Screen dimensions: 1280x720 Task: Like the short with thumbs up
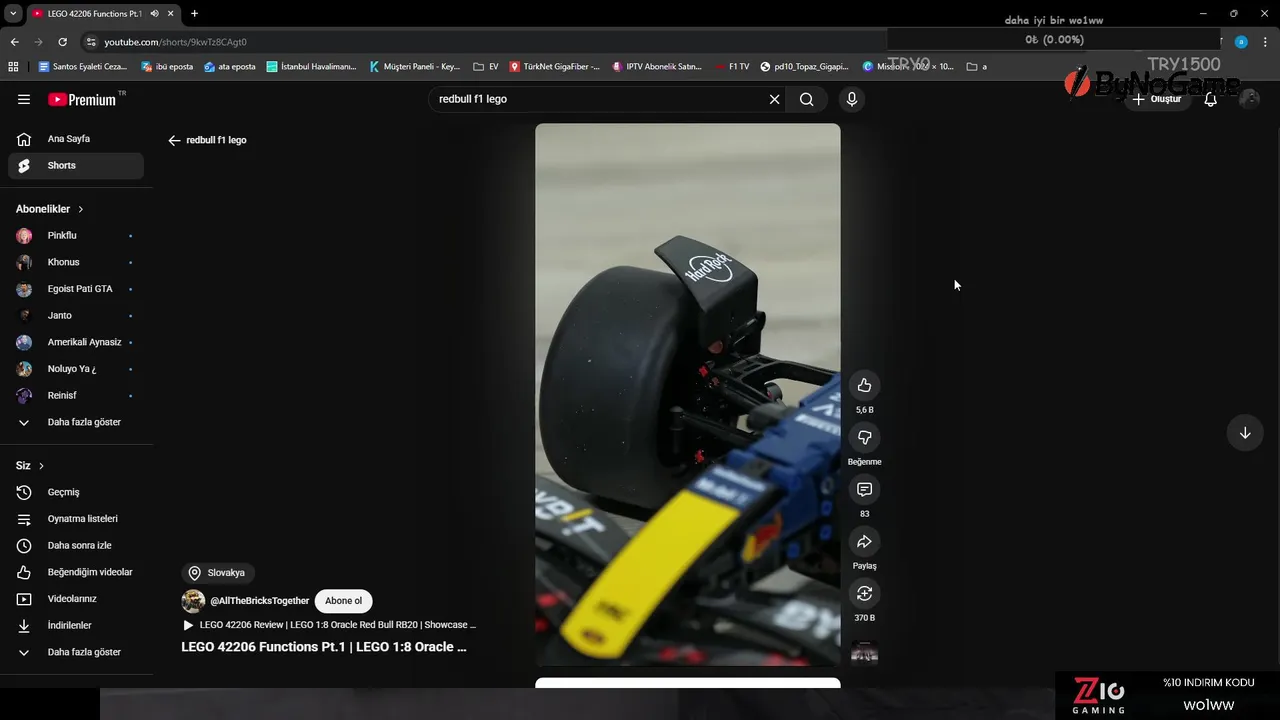pos(864,385)
